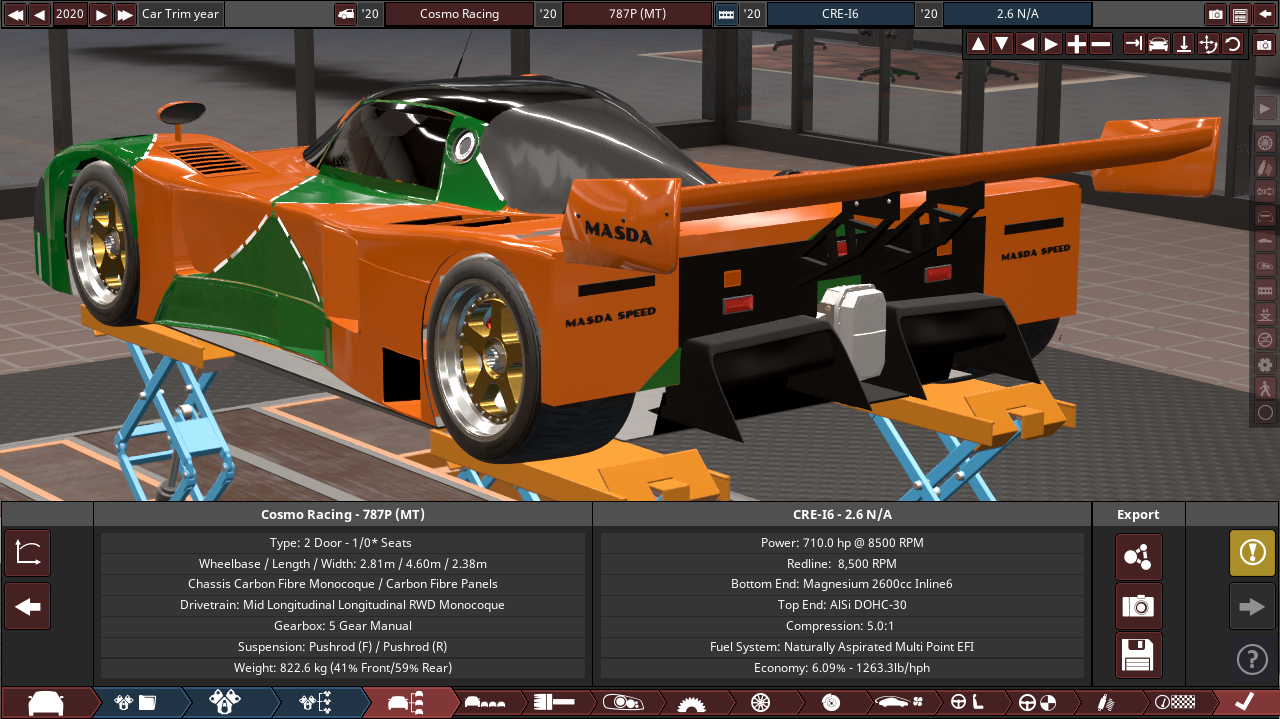Screen dimensions: 1280x719
Task: Click the share export icon under Export
Action: (1139, 557)
